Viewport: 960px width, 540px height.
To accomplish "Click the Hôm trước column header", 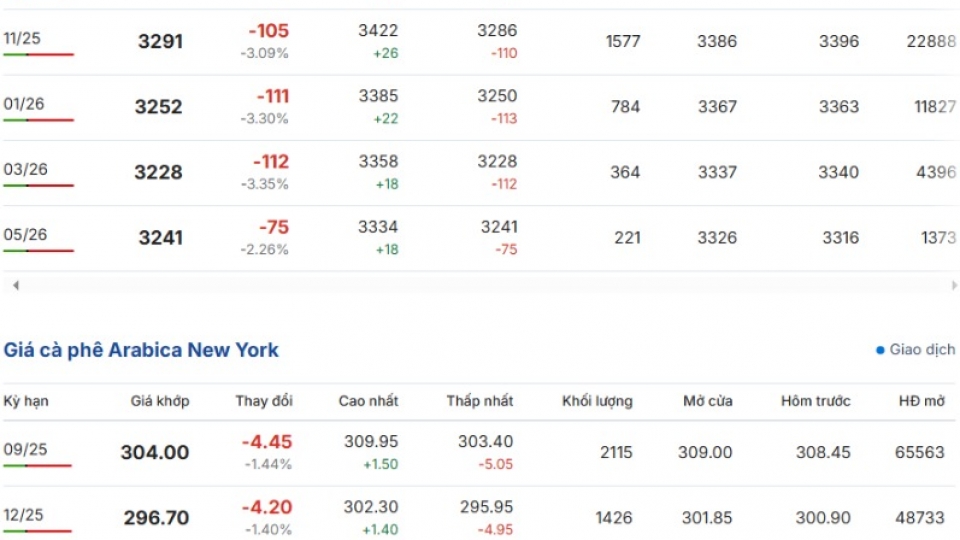I will 816,401.
